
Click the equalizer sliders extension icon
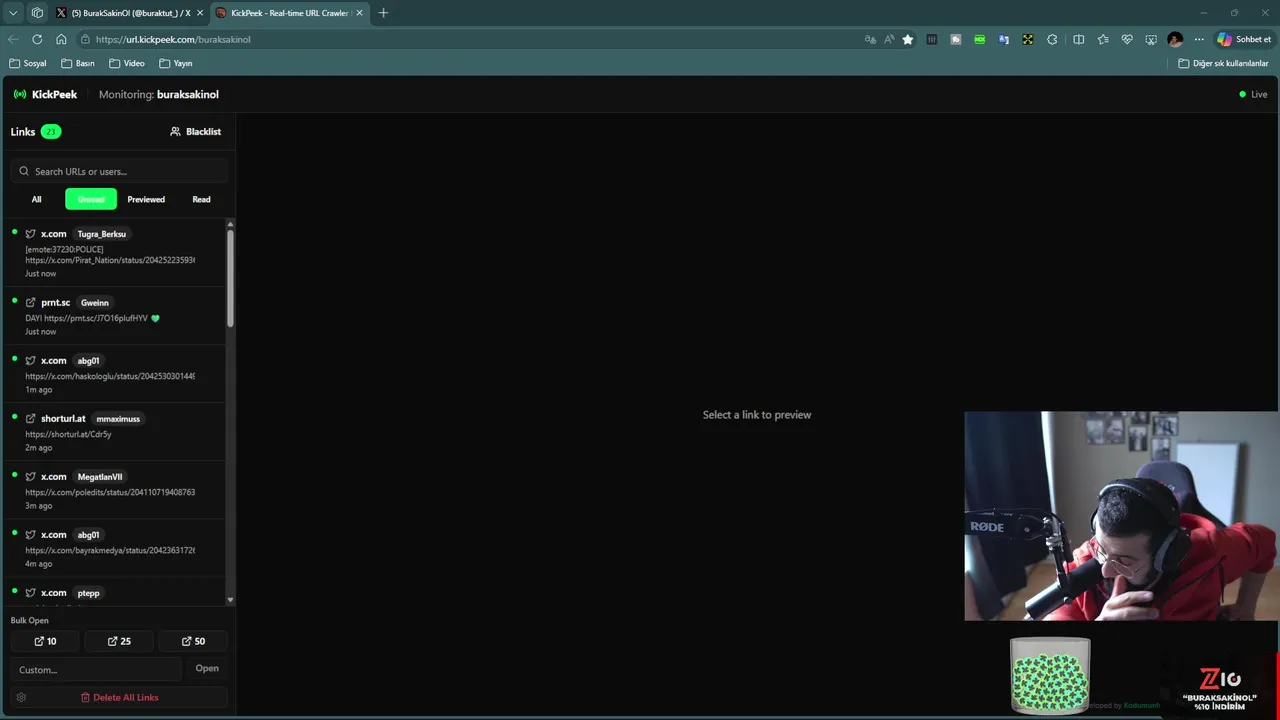[932, 39]
